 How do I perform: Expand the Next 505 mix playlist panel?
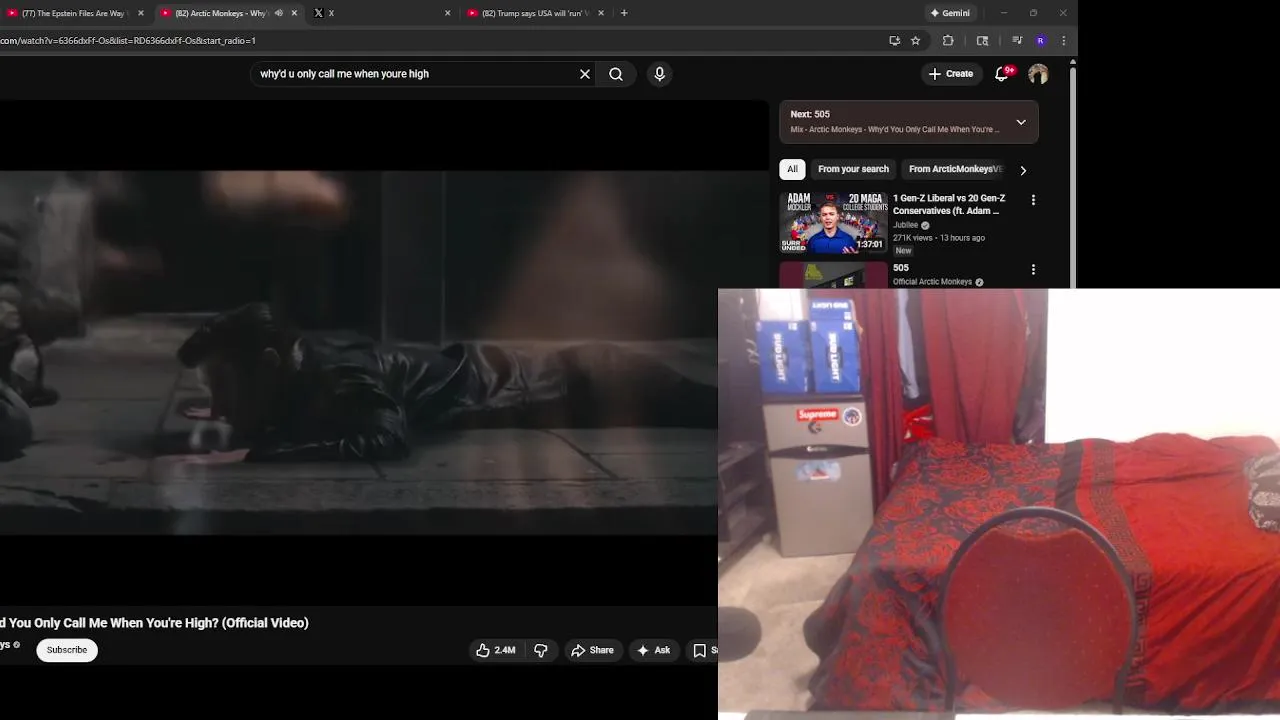click(1021, 122)
